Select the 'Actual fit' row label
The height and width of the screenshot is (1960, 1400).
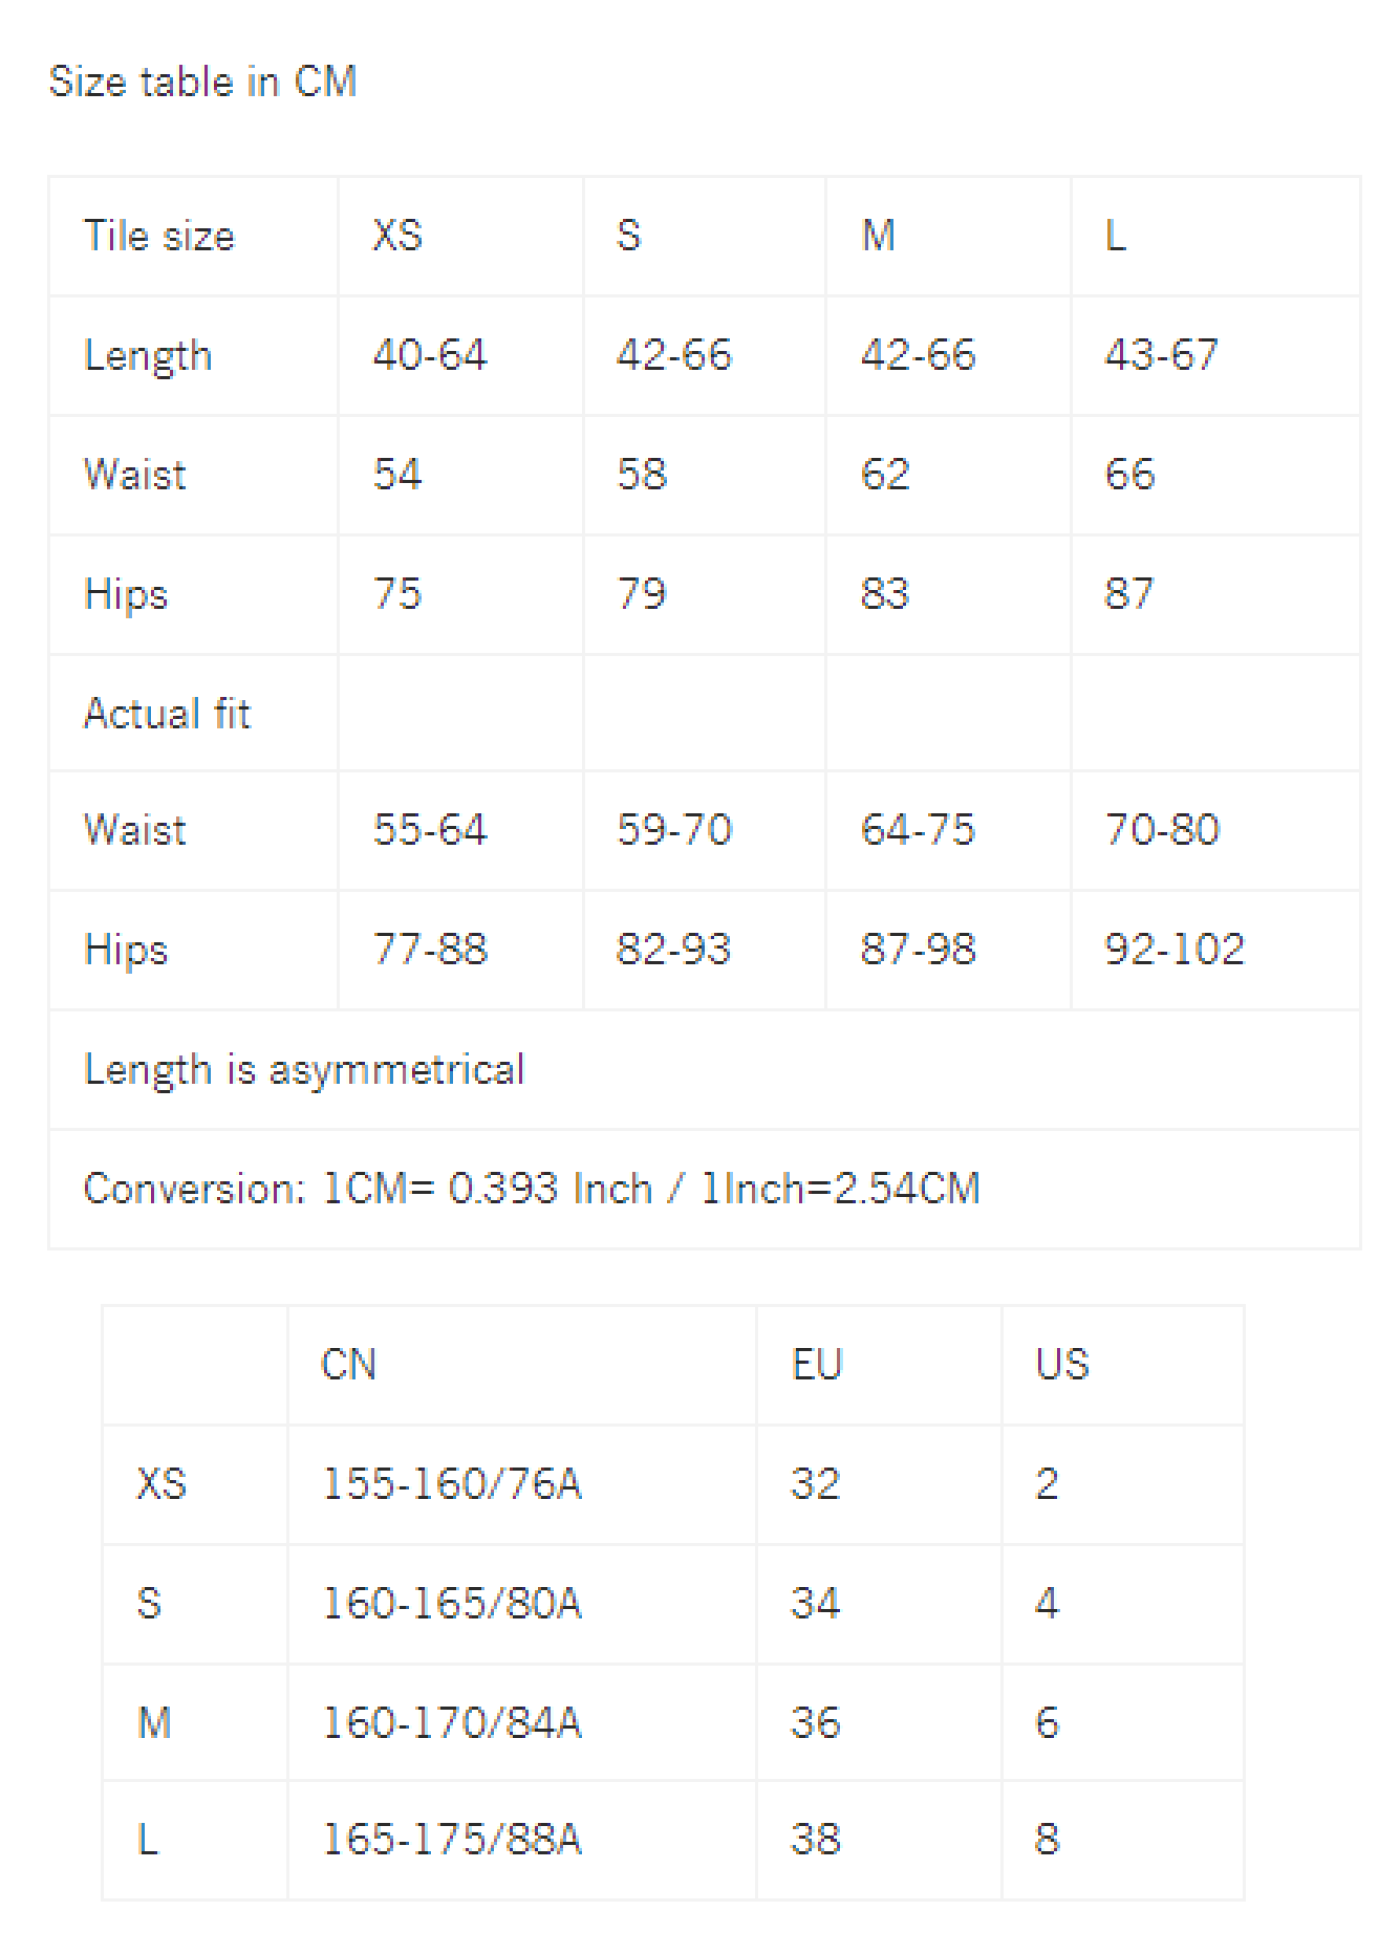click(x=193, y=713)
